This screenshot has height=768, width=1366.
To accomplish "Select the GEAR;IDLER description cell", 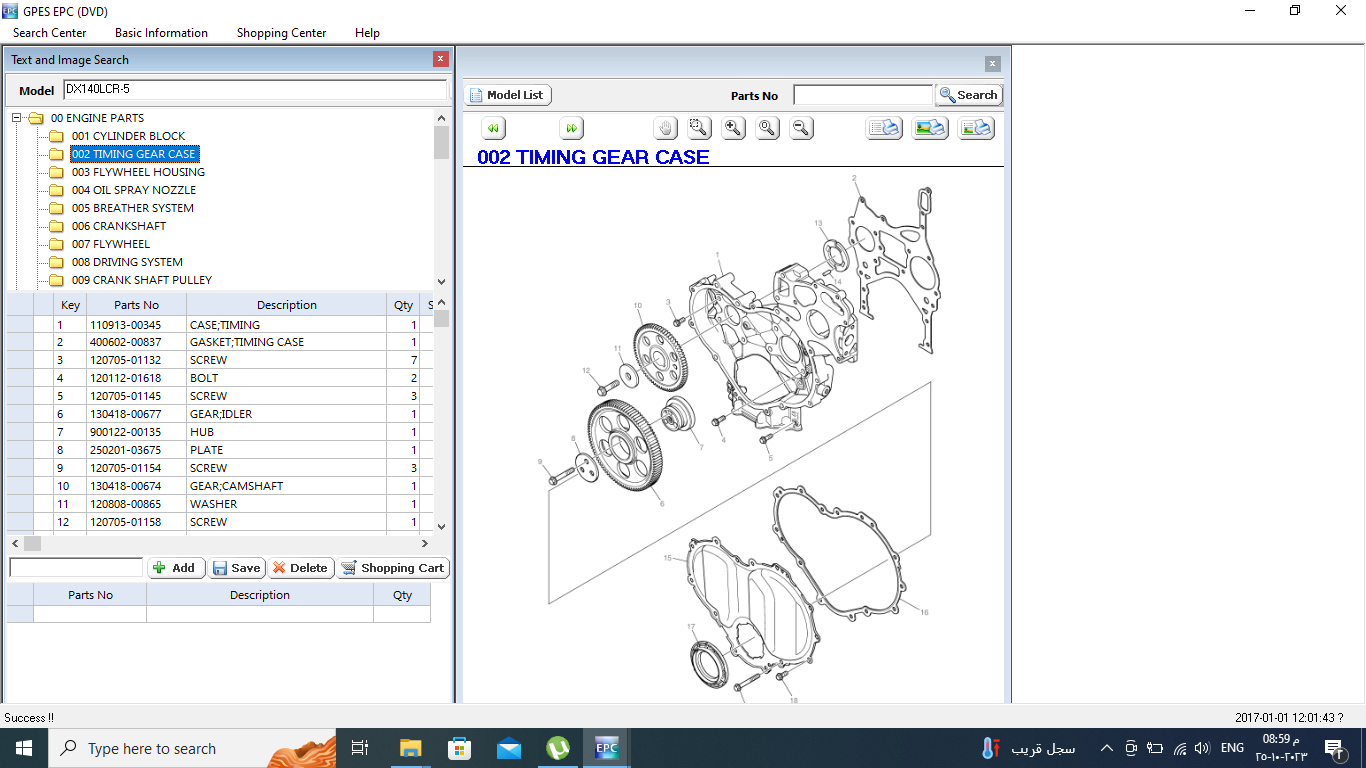I will coord(287,414).
